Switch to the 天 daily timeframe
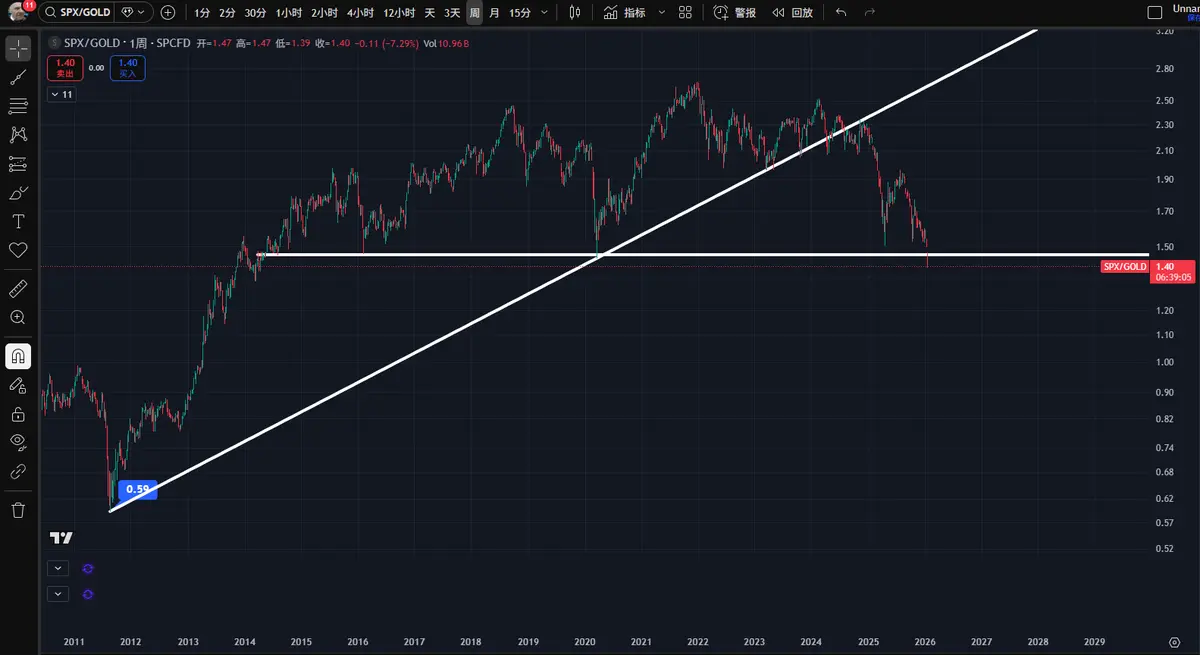The height and width of the screenshot is (655, 1200). click(x=429, y=13)
